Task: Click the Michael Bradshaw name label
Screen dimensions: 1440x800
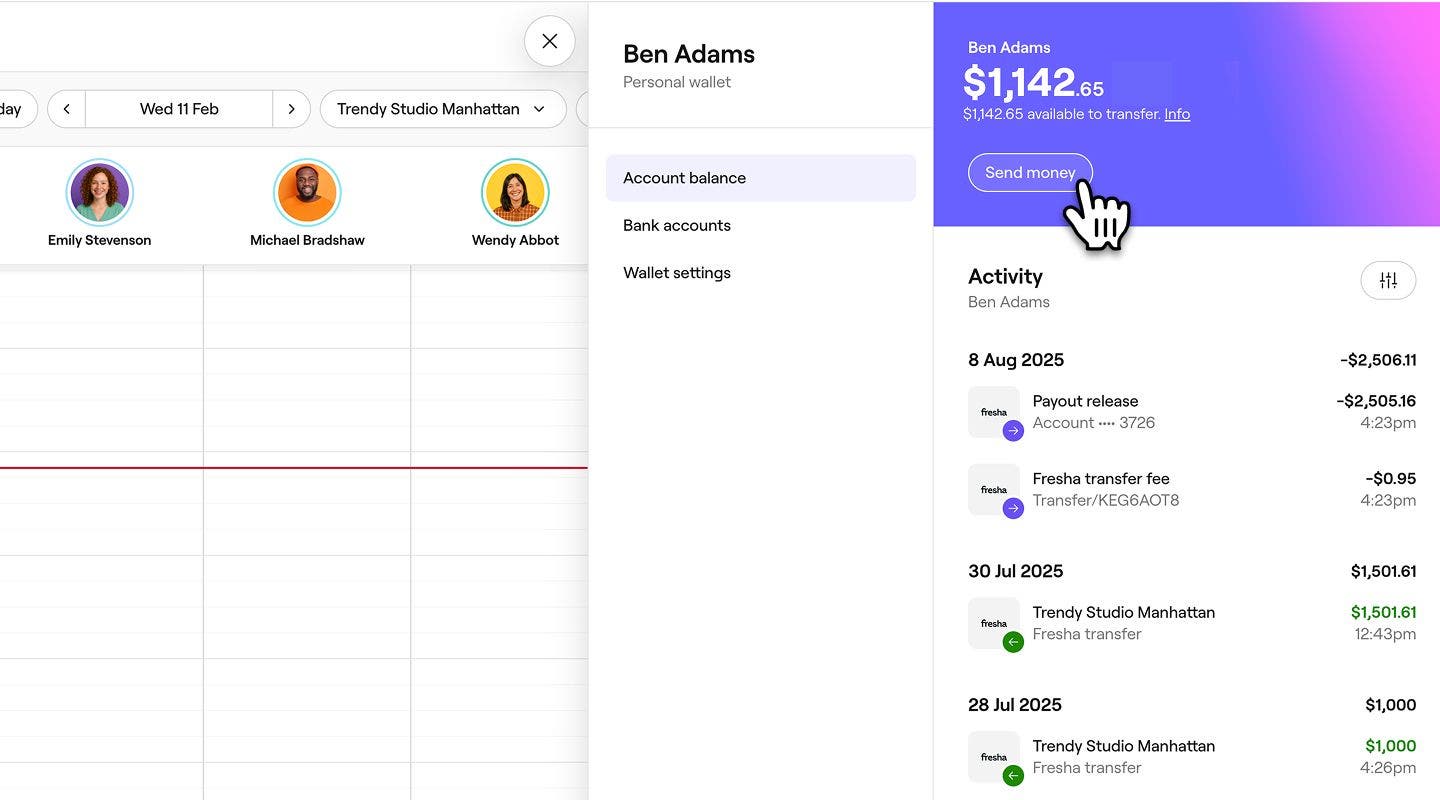Action: click(307, 240)
